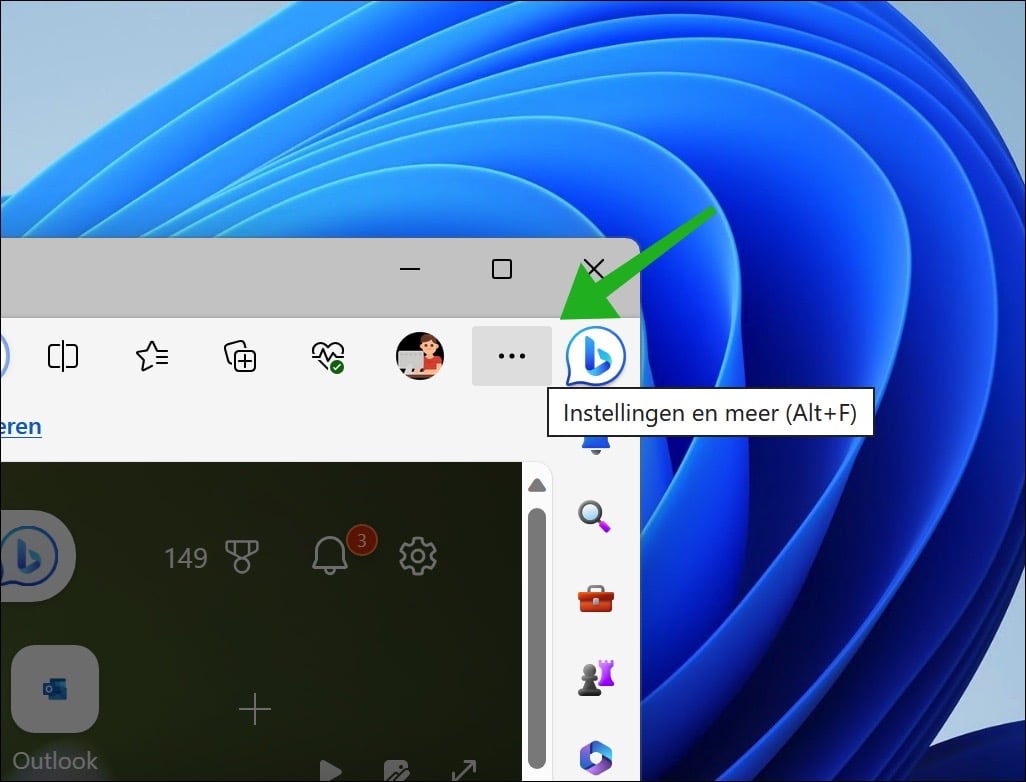
Task: Open the 'Instellingen en meer' three-dot menu
Action: point(511,356)
